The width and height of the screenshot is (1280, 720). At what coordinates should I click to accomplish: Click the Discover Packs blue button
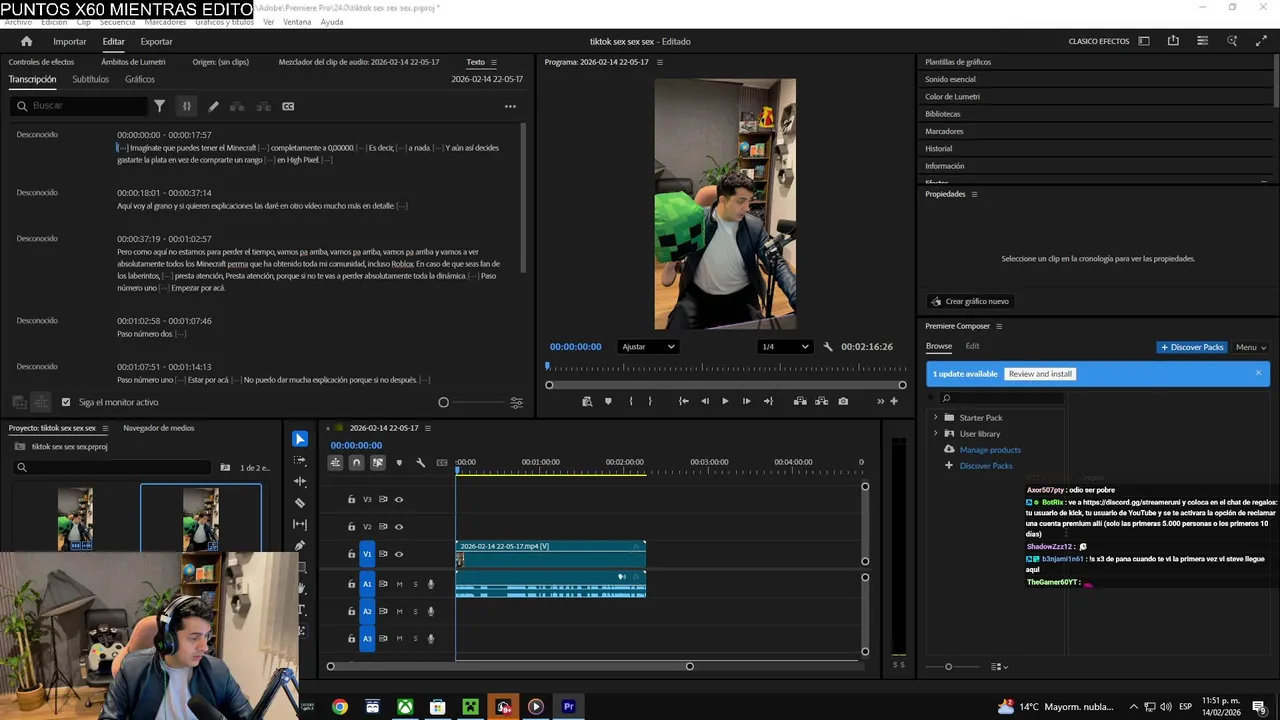tap(1192, 347)
